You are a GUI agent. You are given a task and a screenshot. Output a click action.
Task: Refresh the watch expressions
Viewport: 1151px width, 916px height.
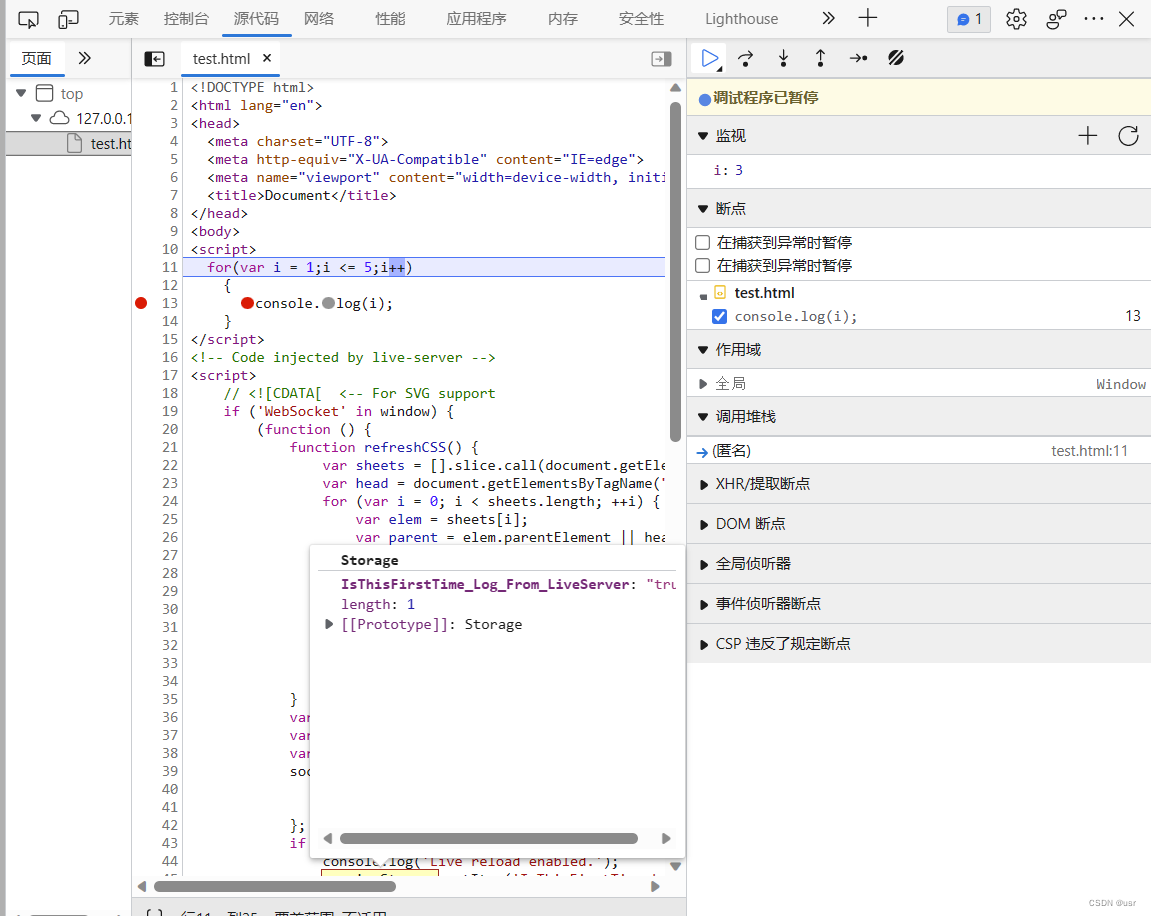click(x=1128, y=135)
